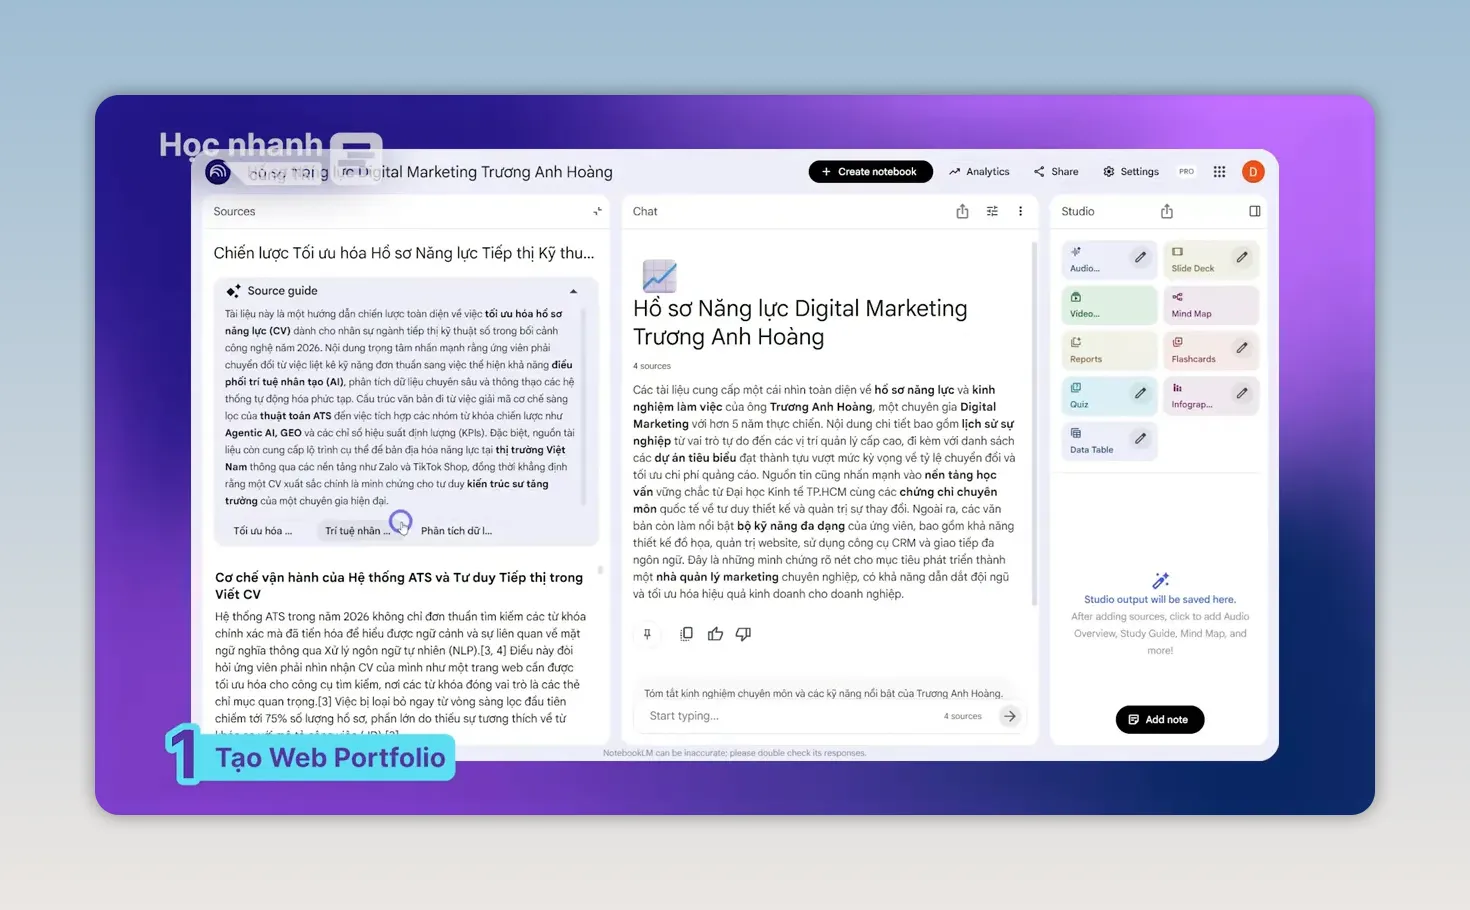Customize Audio Overview with its pencil icon
The height and width of the screenshot is (910, 1470).
point(1140,257)
